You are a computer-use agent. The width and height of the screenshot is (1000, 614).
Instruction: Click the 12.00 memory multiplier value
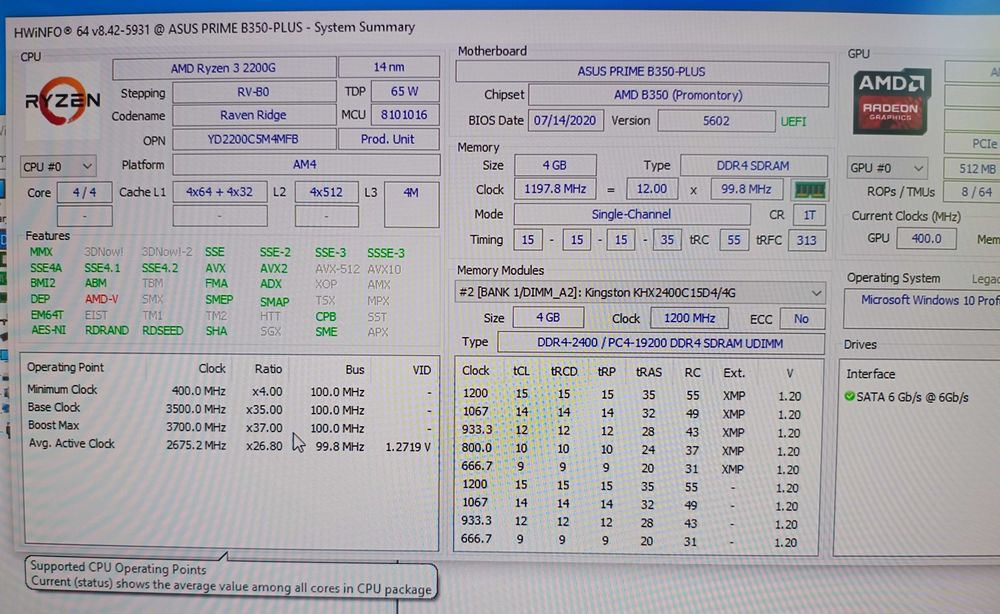(x=652, y=189)
